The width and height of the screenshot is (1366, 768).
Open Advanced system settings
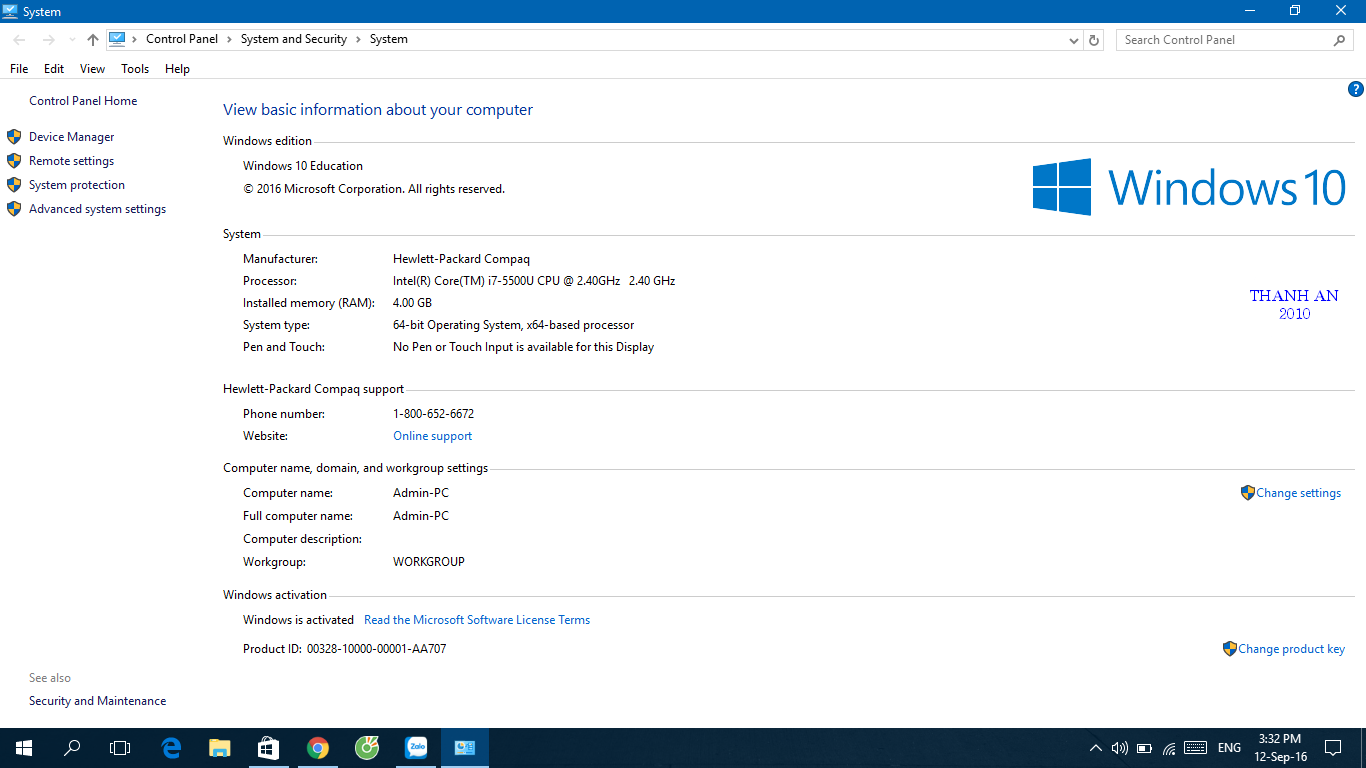98,209
